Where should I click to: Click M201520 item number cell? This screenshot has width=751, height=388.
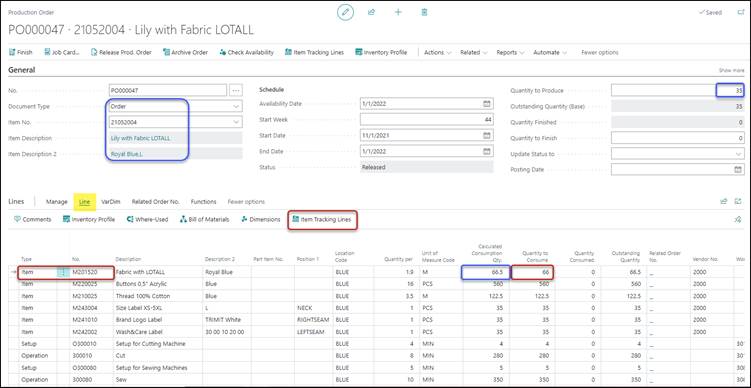91,272
